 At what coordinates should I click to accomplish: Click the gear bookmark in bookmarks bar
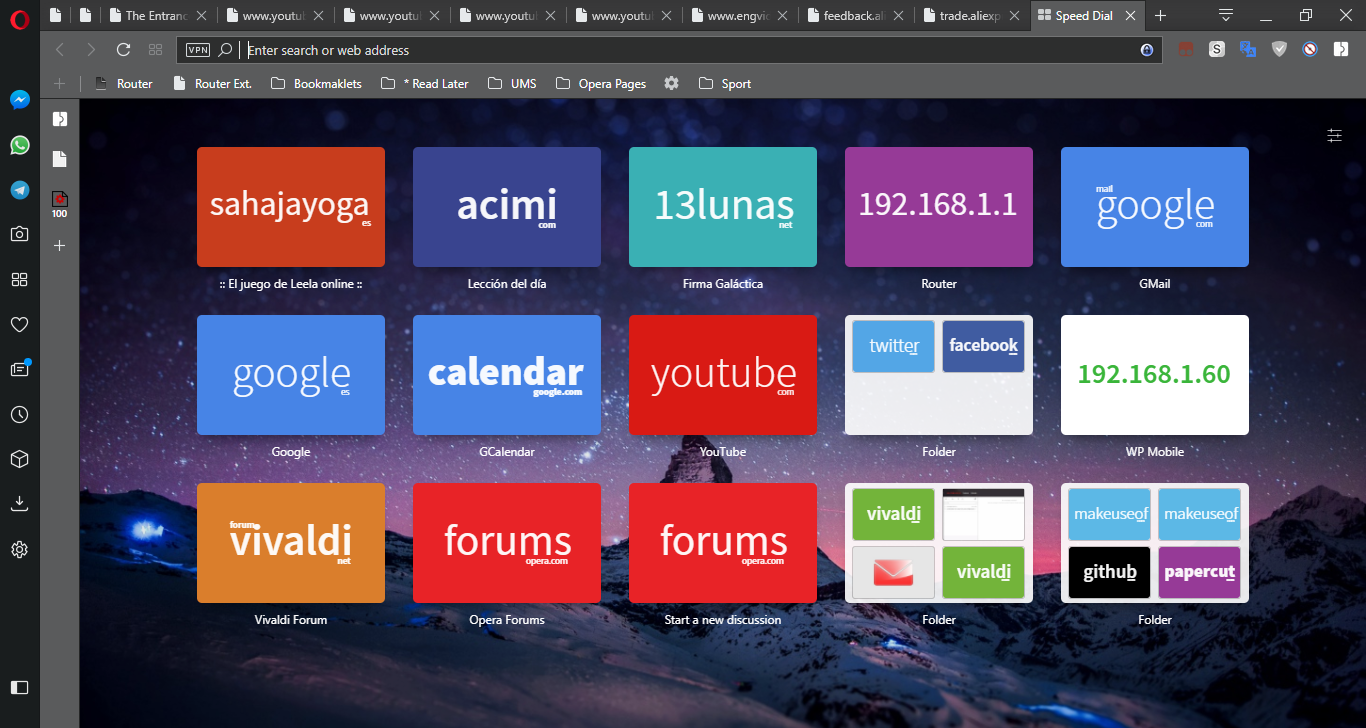point(672,84)
